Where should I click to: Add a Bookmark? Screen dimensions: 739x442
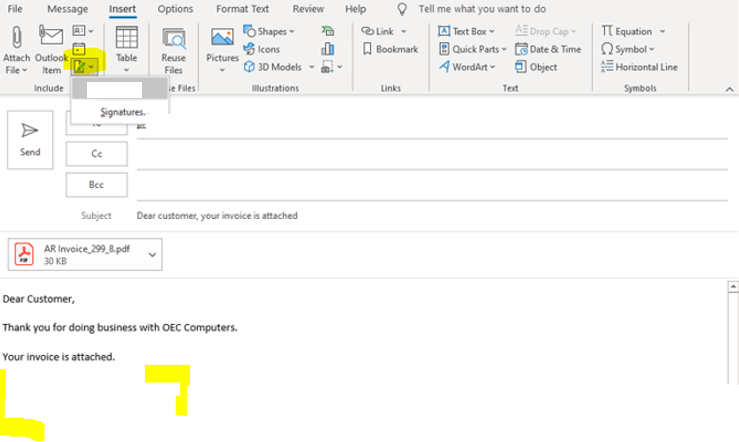(x=391, y=49)
